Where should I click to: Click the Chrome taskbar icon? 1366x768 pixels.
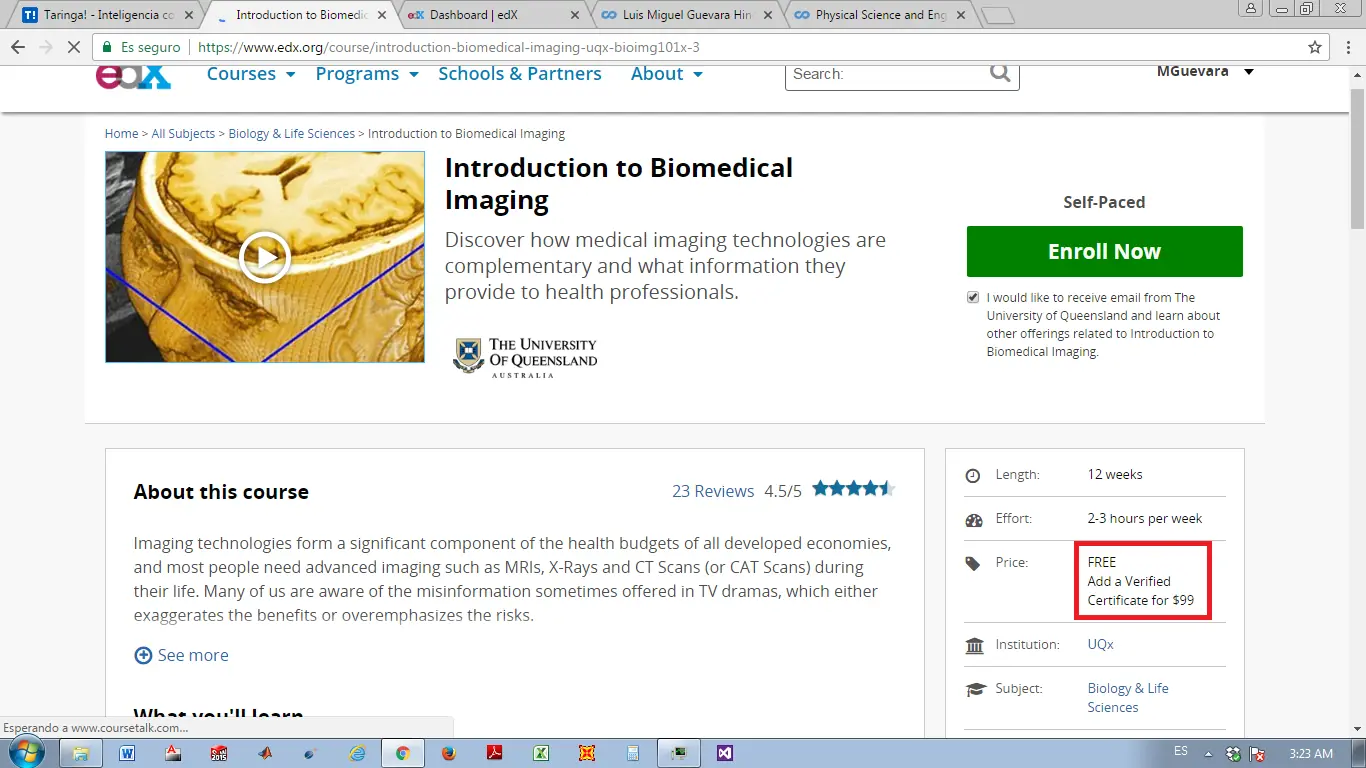point(402,753)
